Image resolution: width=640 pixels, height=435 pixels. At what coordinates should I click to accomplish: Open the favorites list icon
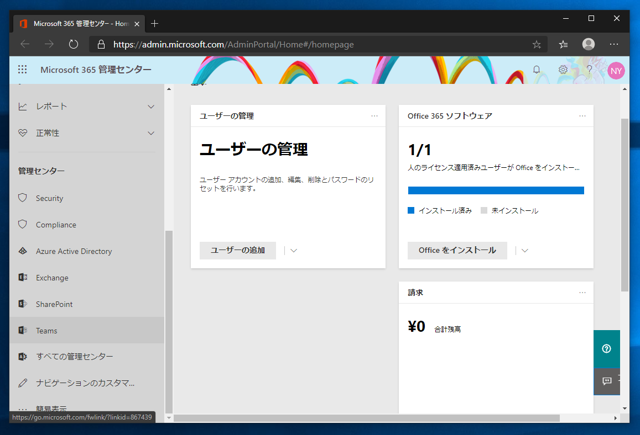click(563, 44)
